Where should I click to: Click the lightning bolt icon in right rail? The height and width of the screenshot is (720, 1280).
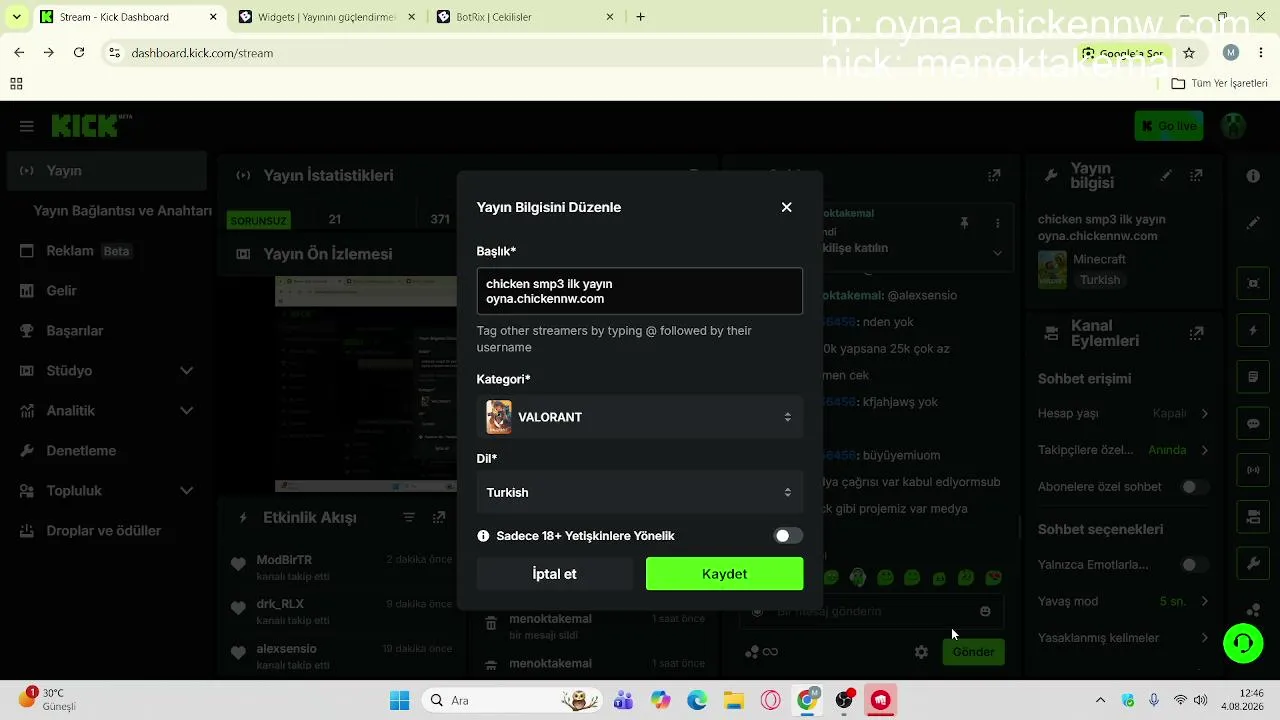tap(1253, 330)
